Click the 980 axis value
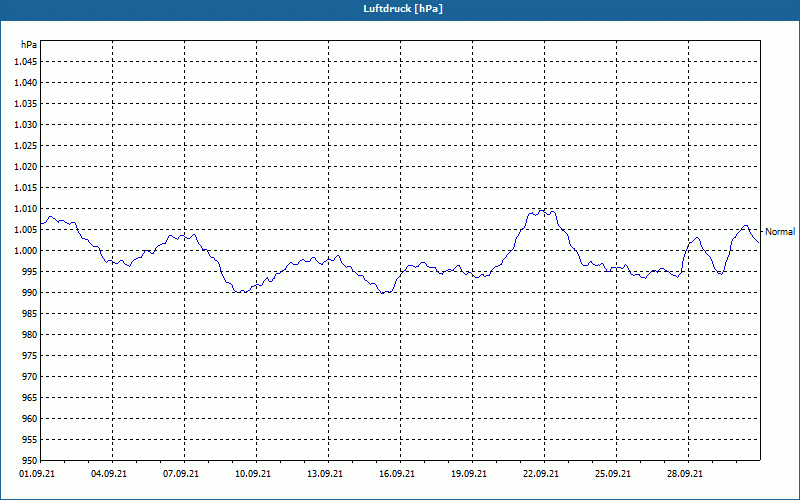Screen dimensions: 800x500 30,335
